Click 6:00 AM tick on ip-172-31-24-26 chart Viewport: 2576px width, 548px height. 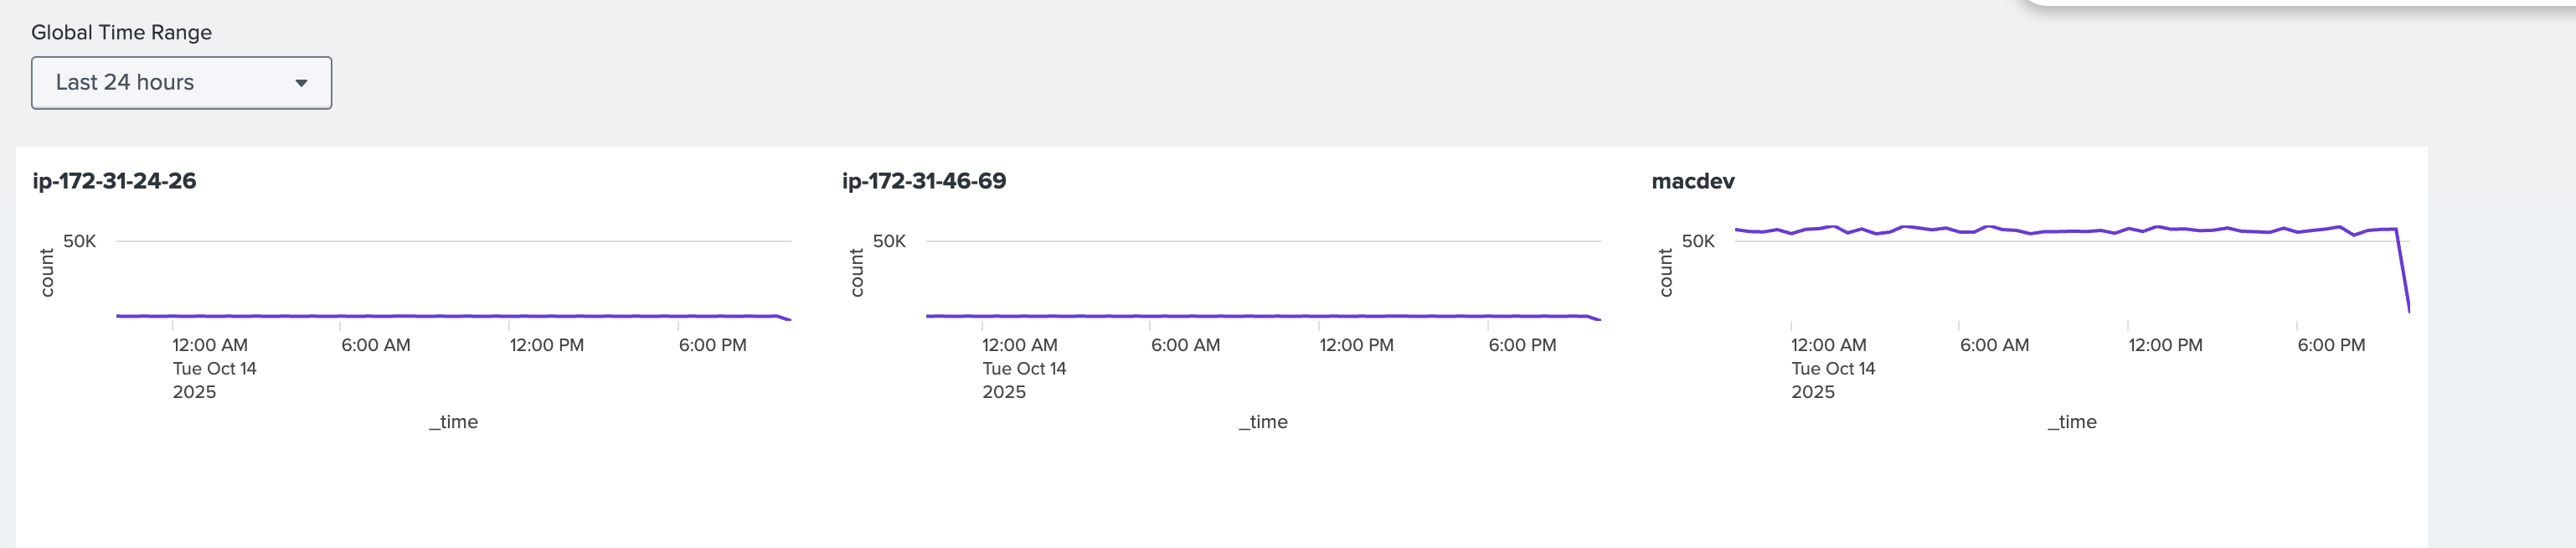pos(375,345)
